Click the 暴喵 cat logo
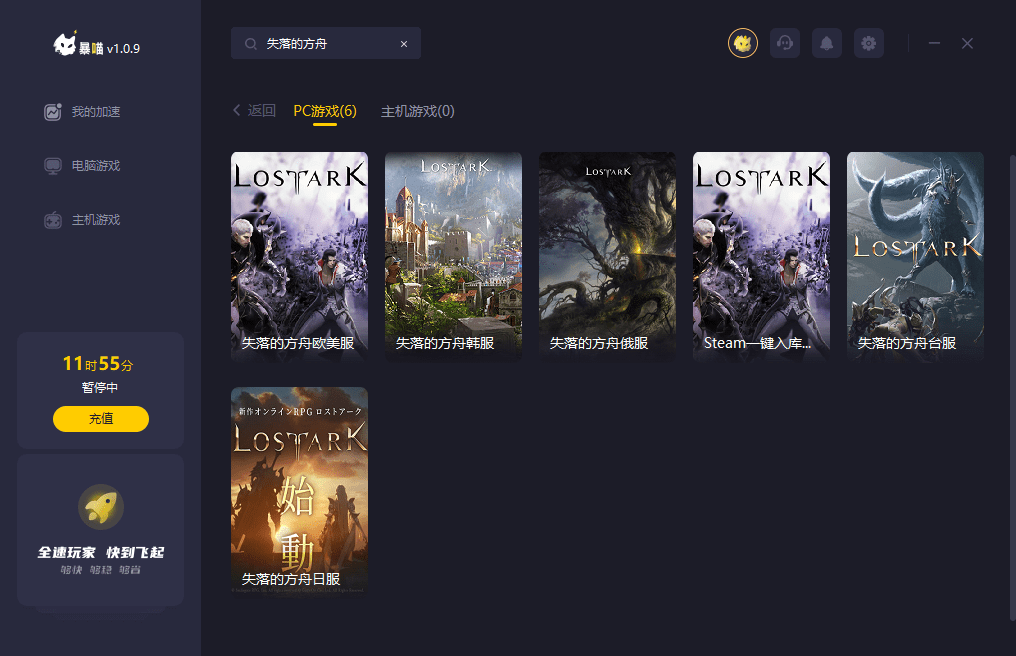Viewport: 1016px width, 656px height. [x=66, y=45]
